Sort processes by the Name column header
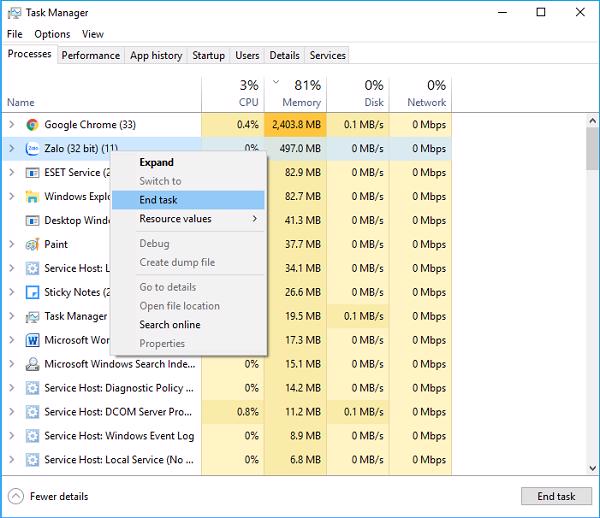600x518 pixels. coord(101,94)
